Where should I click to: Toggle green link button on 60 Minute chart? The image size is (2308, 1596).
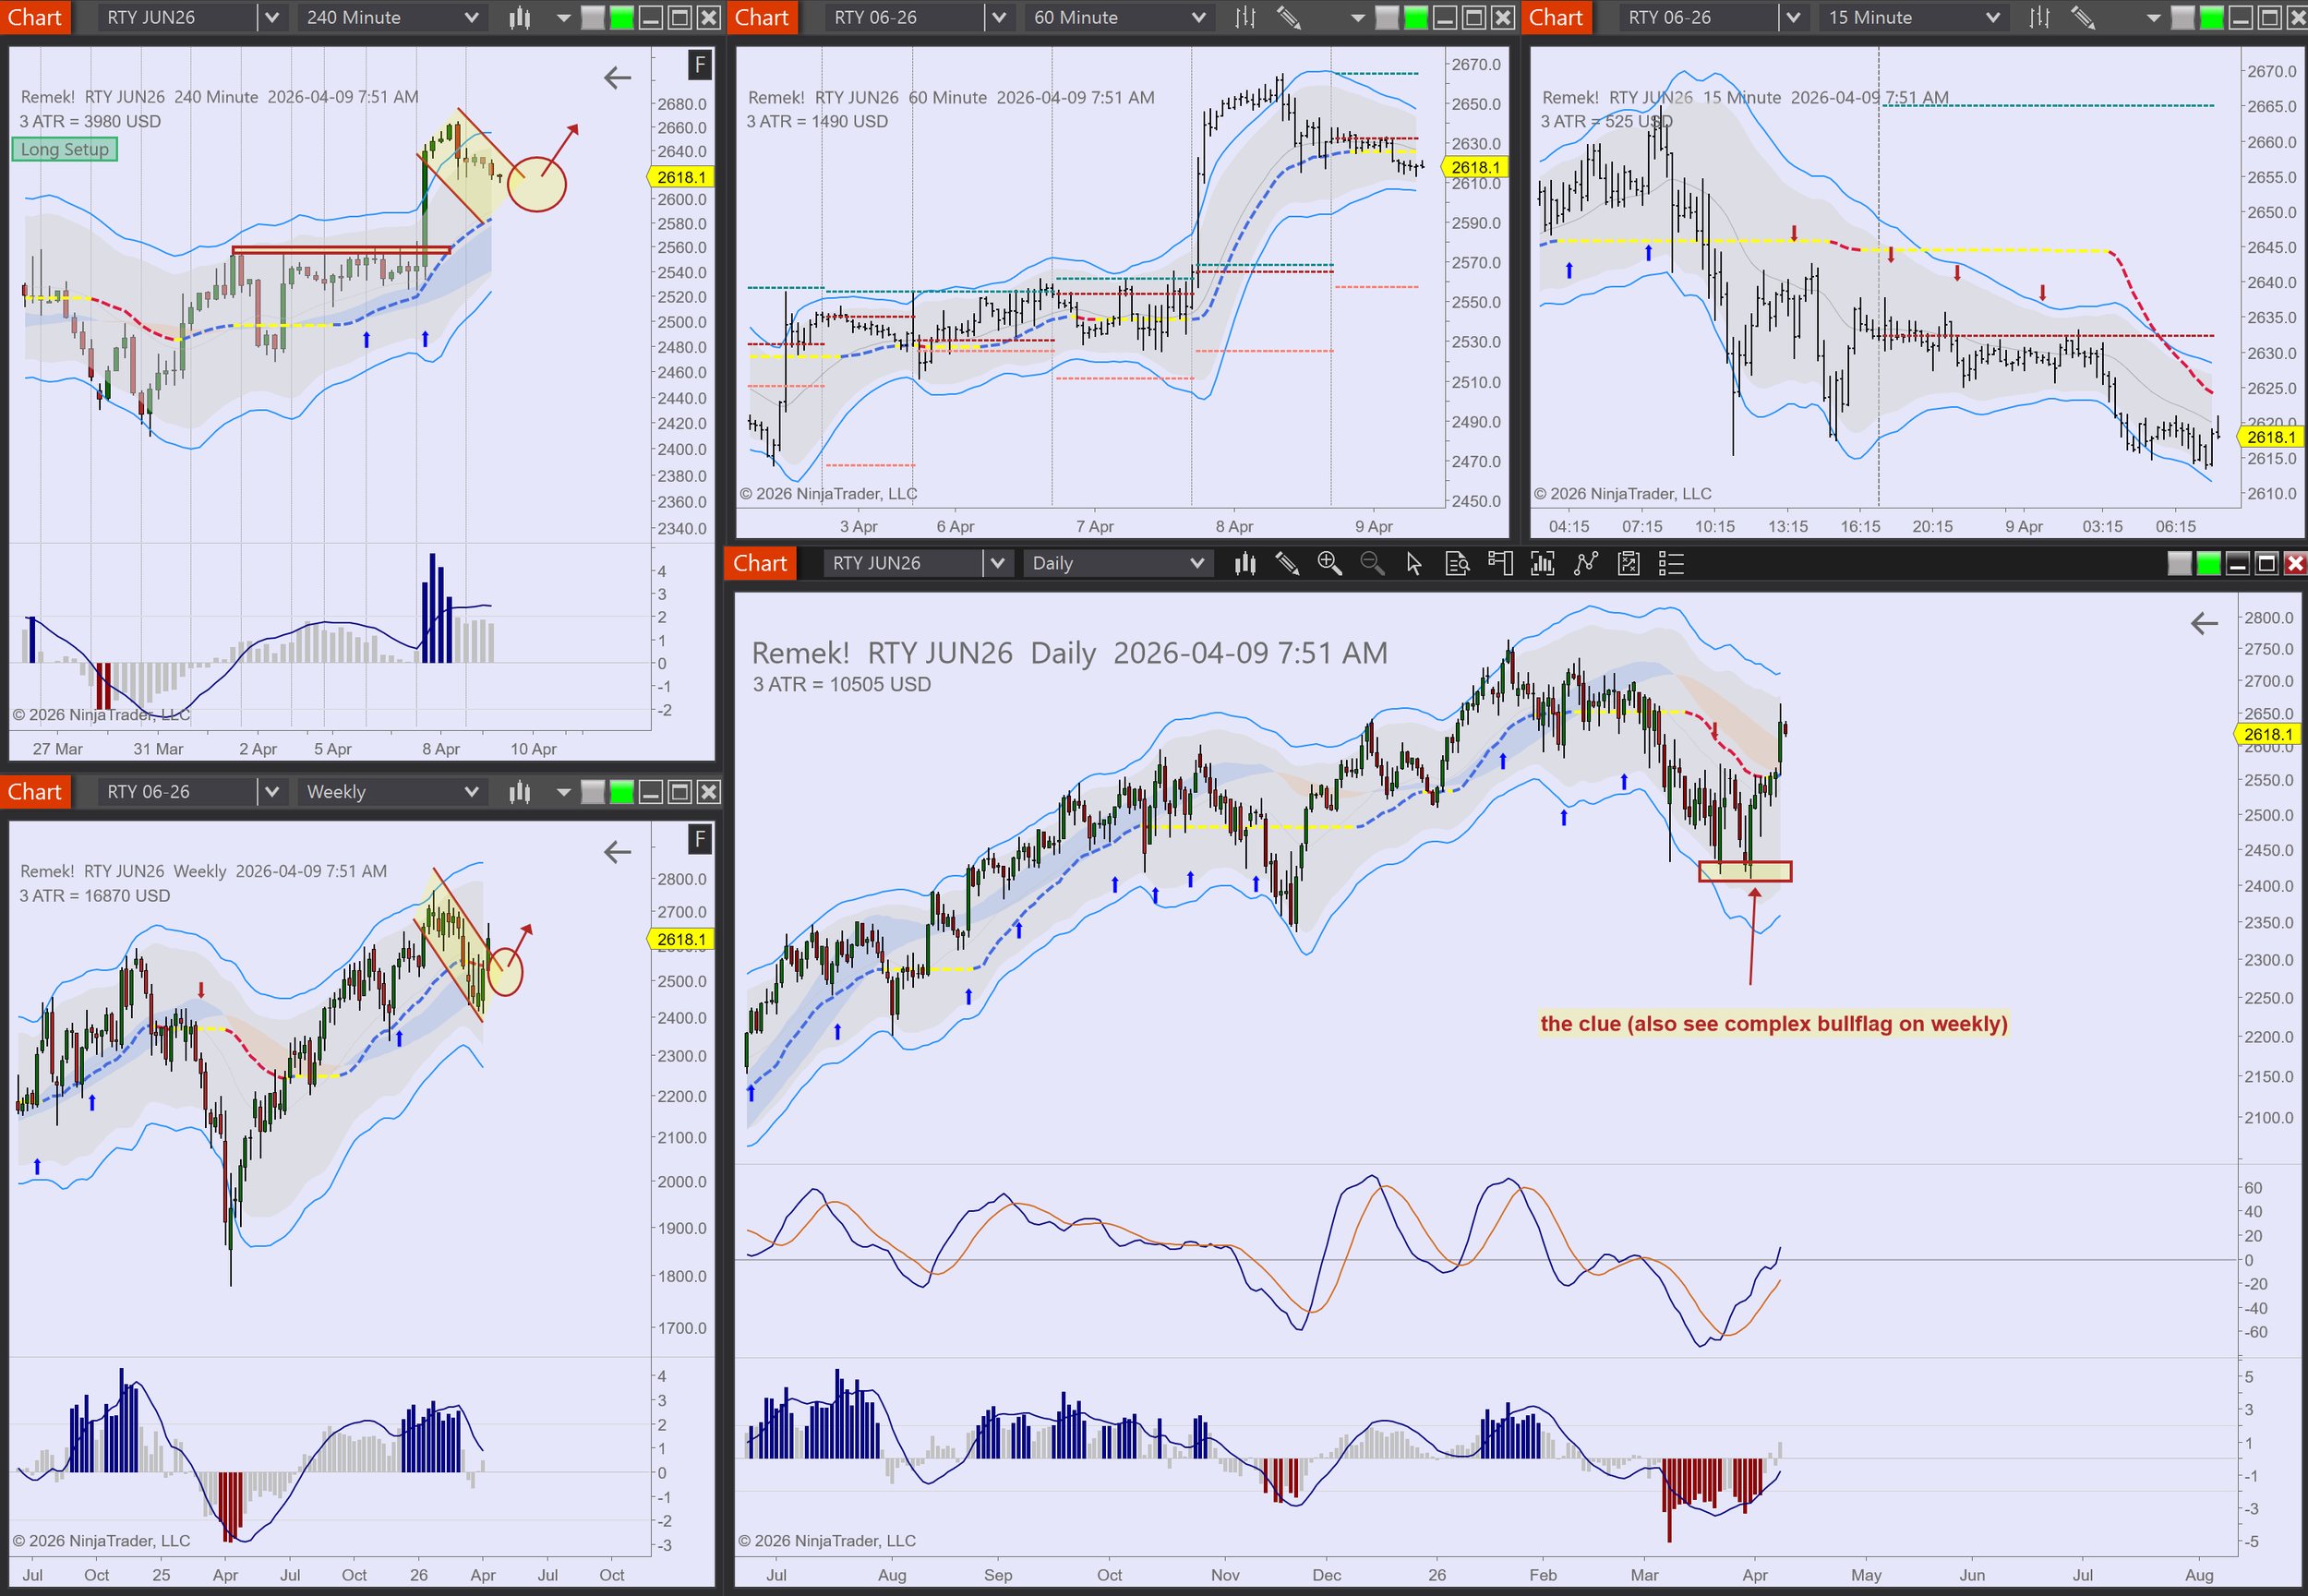point(1416,17)
